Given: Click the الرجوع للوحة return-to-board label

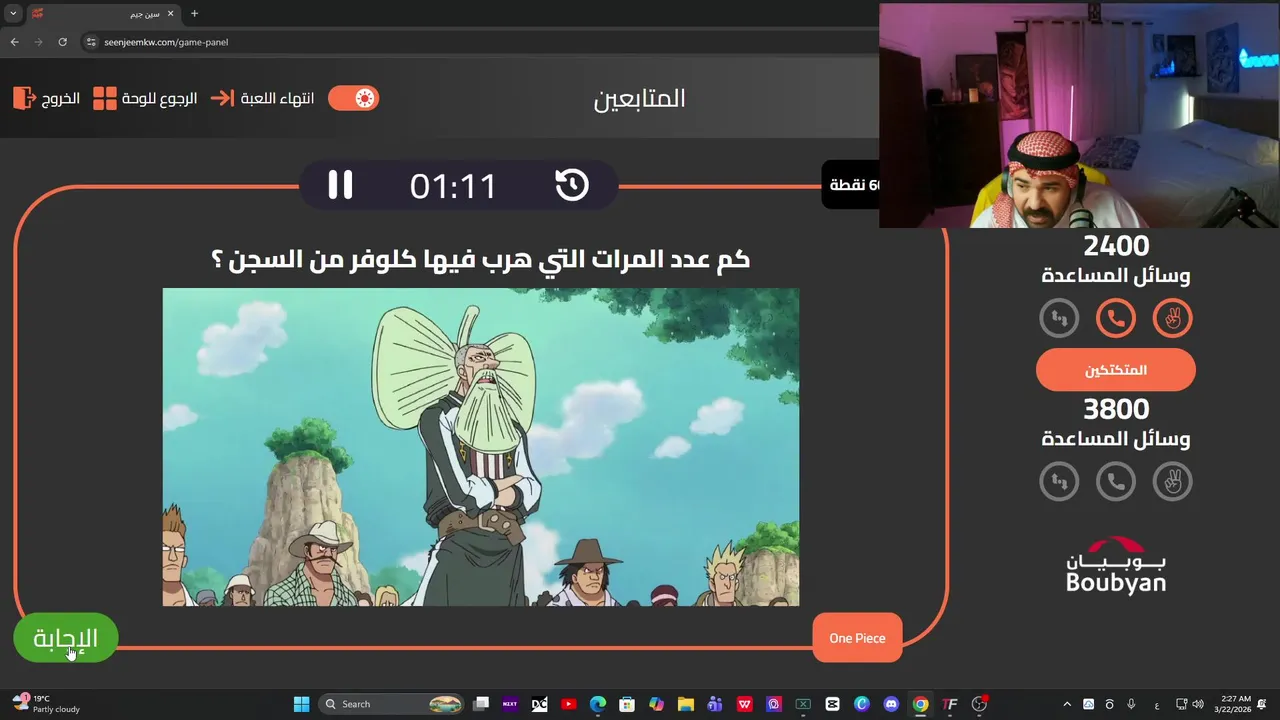Looking at the screenshot, I should click(160, 98).
